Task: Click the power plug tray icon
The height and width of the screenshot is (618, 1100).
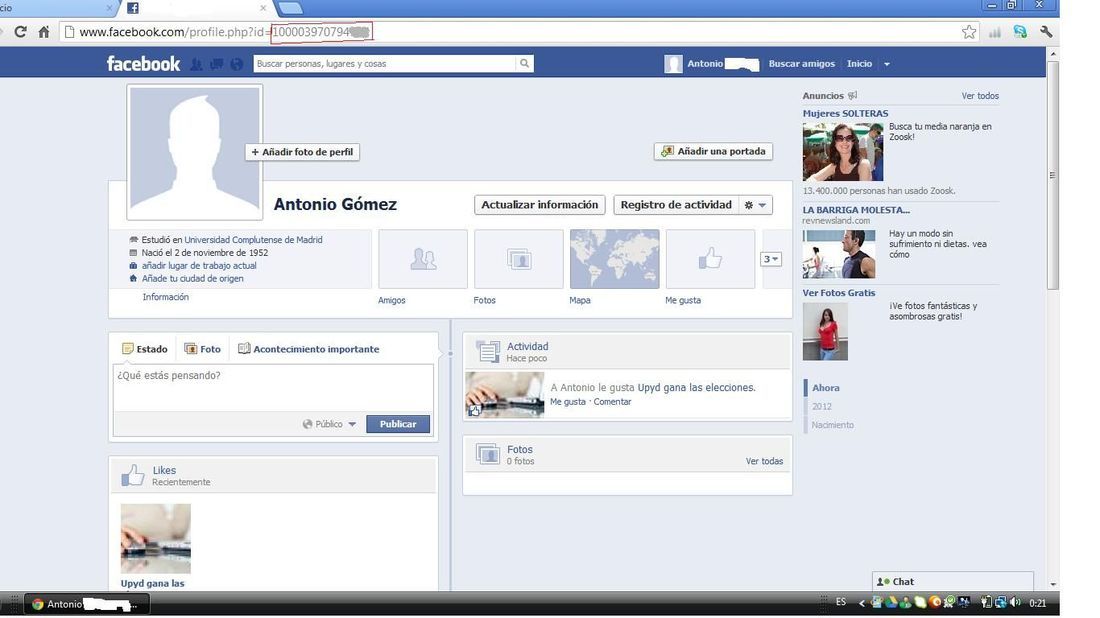Action: [x=986, y=602]
